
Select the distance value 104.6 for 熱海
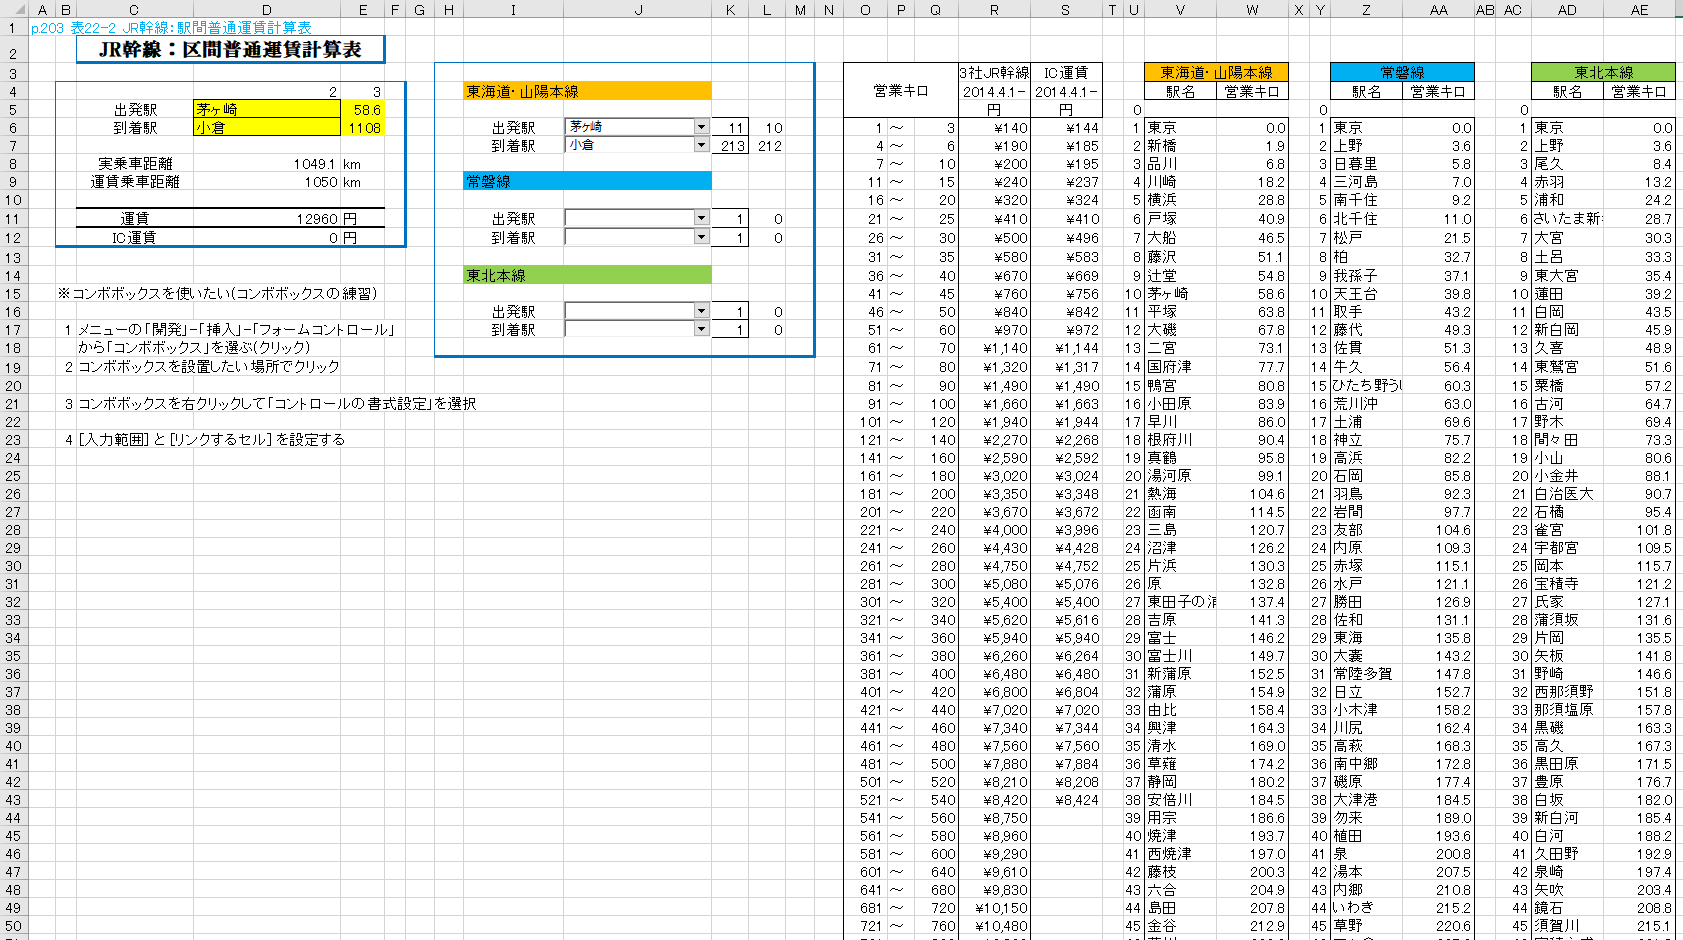pyautogui.click(x=1252, y=494)
